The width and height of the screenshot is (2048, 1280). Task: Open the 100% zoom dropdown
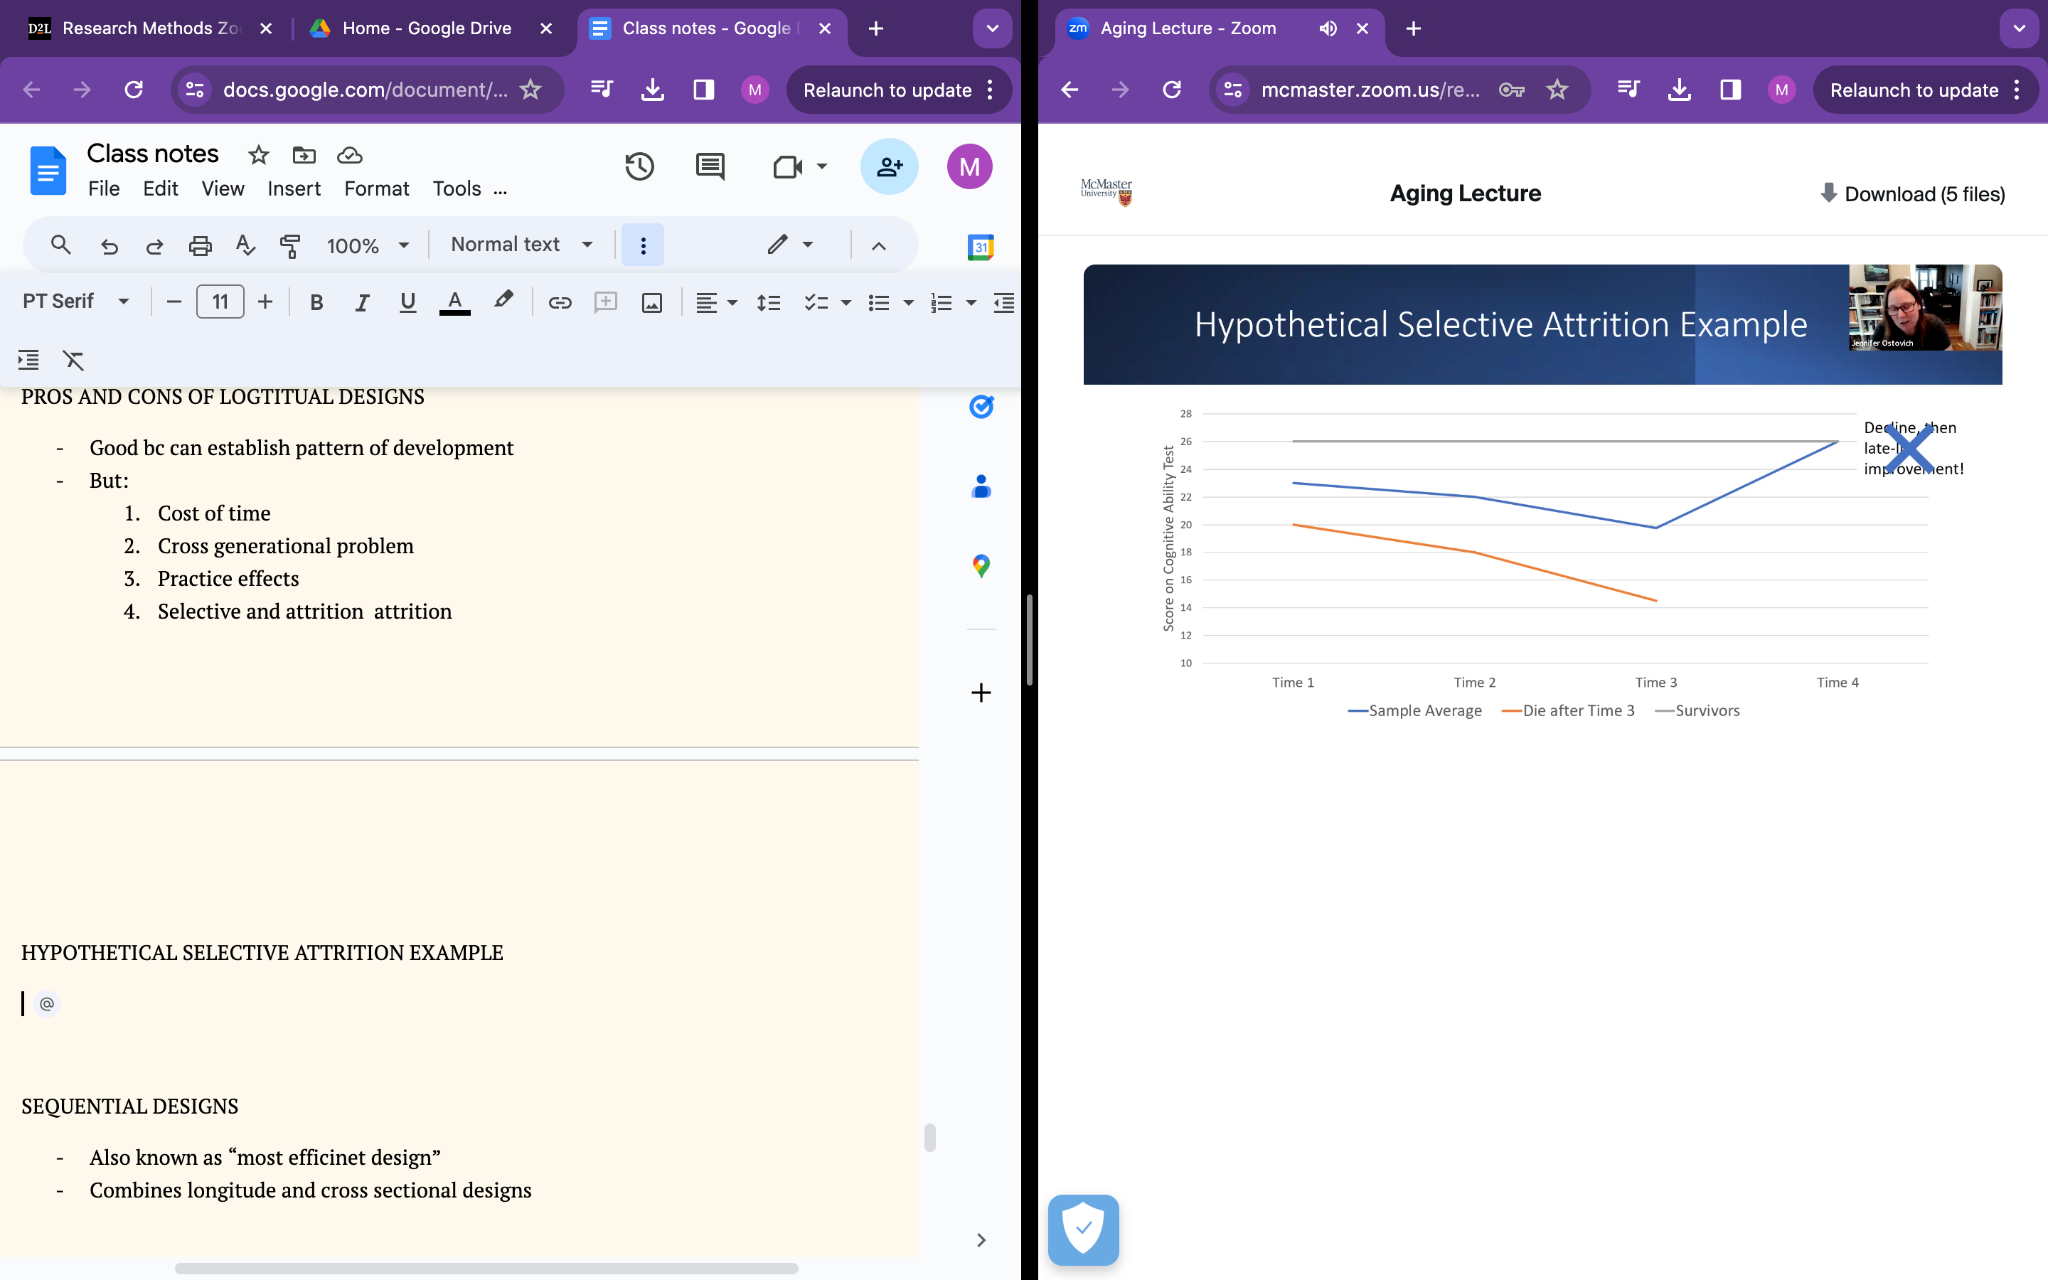(x=367, y=245)
